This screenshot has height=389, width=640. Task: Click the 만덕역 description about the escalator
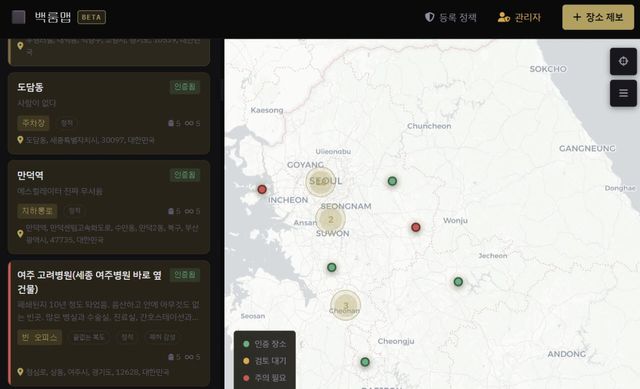pos(60,191)
